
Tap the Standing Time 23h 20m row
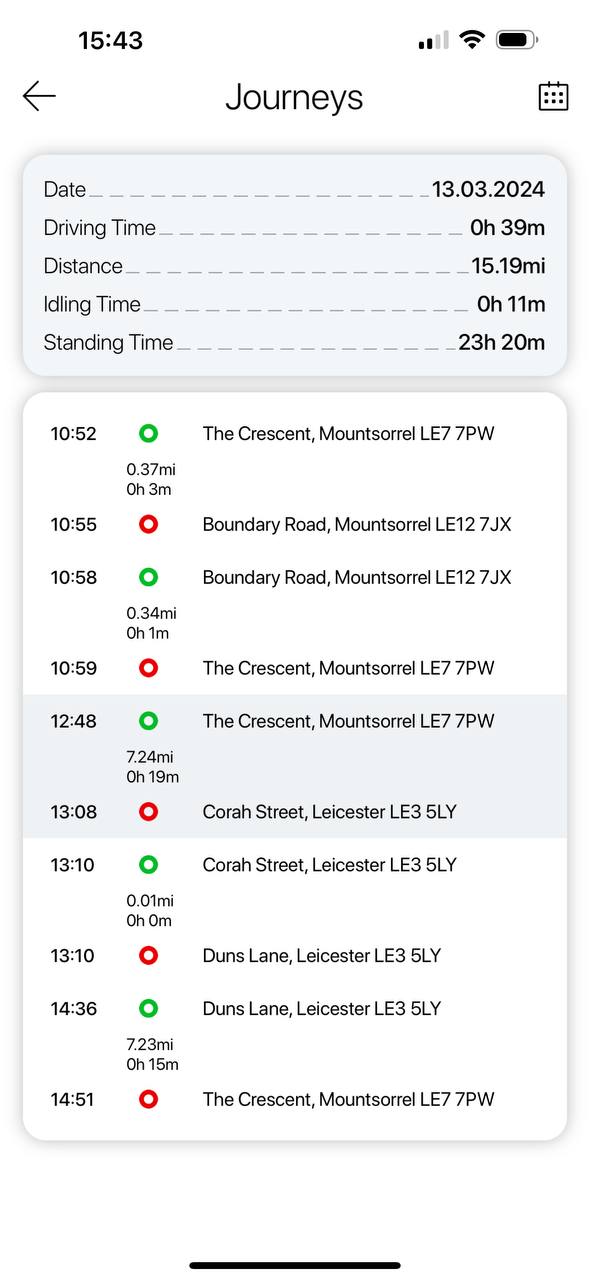295,342
